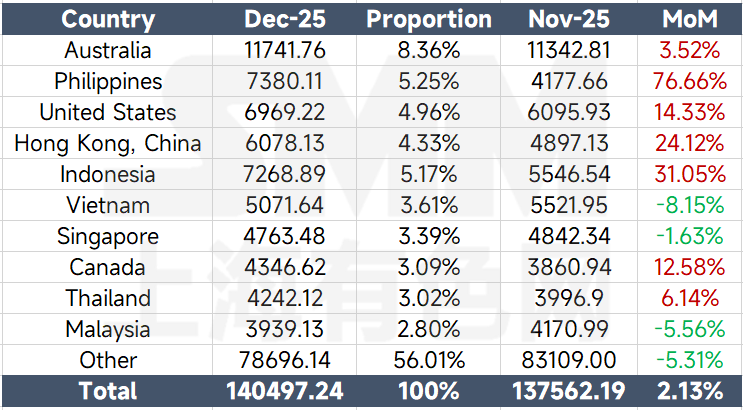Select the Other row label
The image size is (743, 410).
[x=108, y=360]
